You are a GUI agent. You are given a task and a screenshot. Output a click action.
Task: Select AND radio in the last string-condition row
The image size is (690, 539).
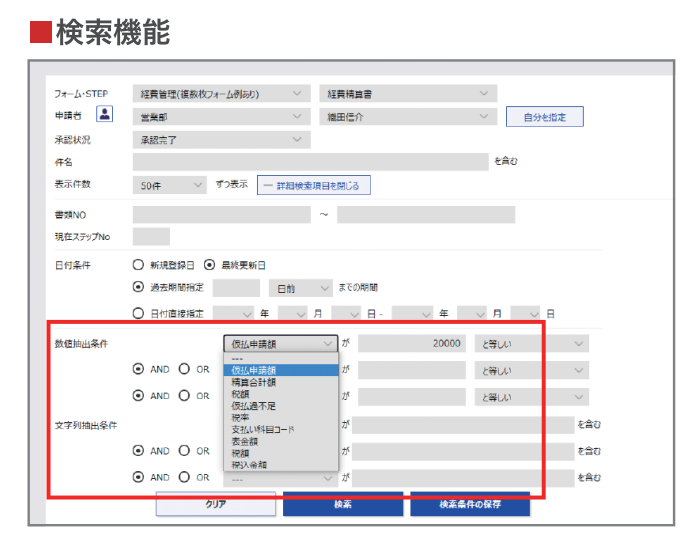click(138, 477)
